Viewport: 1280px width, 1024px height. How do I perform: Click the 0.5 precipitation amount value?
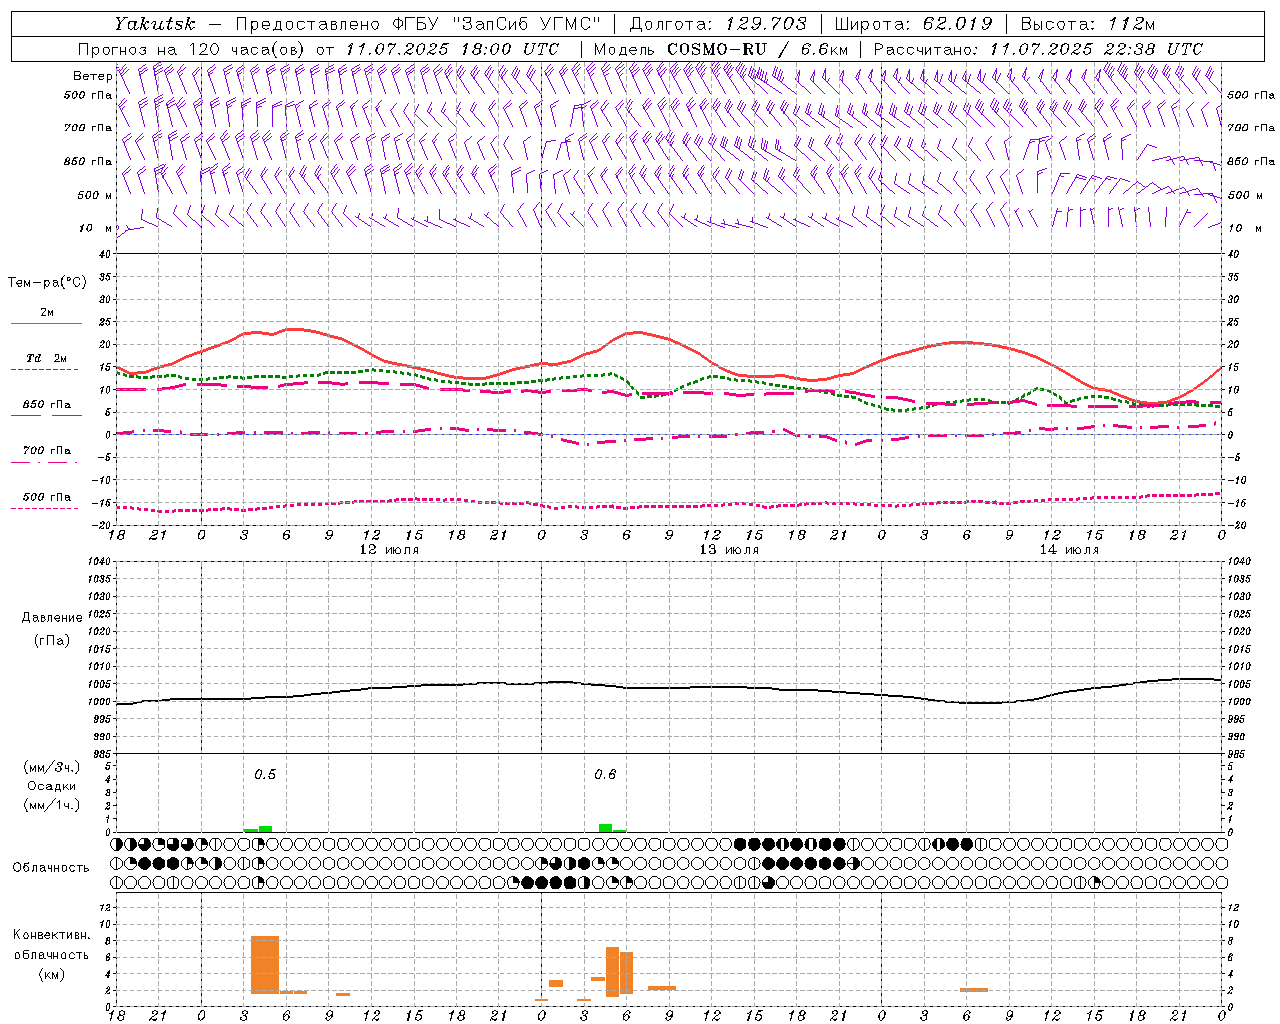point(265,775)
